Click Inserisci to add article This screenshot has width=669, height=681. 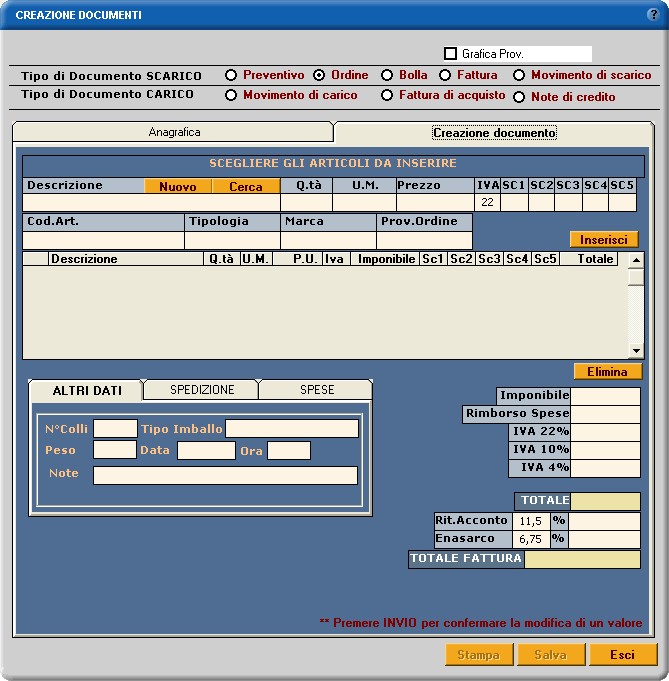603,240
